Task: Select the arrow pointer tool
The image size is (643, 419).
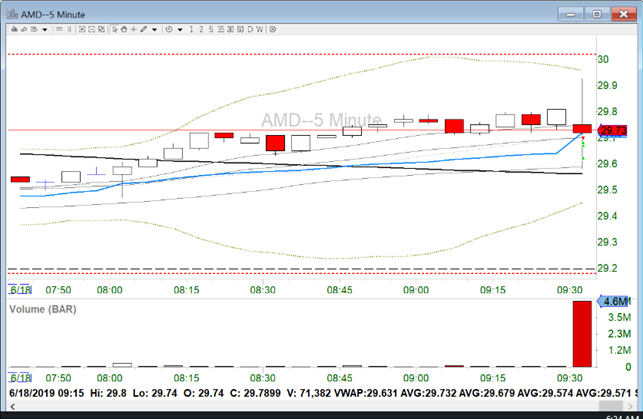Action: [114, 29]
